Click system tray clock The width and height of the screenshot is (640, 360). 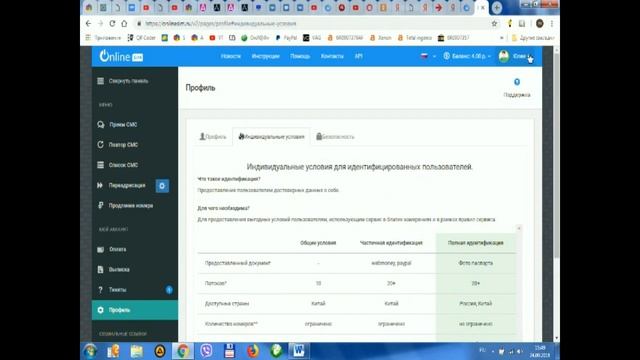click(540, 351)
